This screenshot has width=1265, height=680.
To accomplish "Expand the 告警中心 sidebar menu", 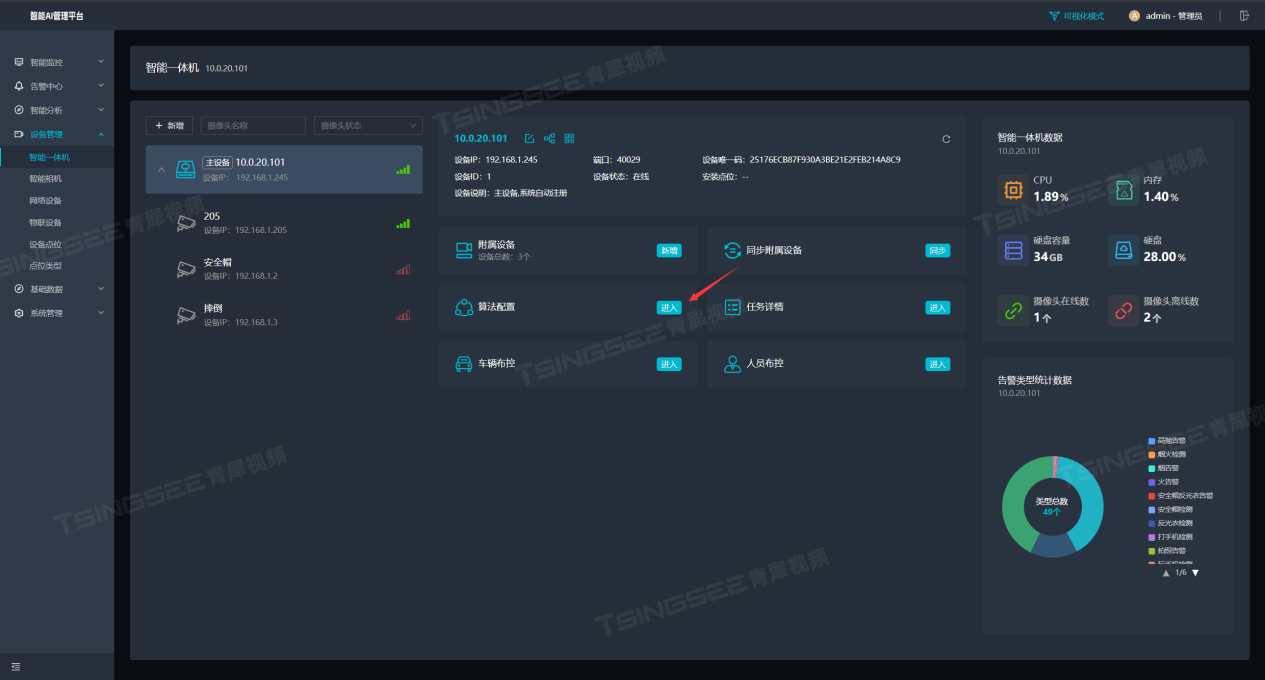I will [57, 86].
